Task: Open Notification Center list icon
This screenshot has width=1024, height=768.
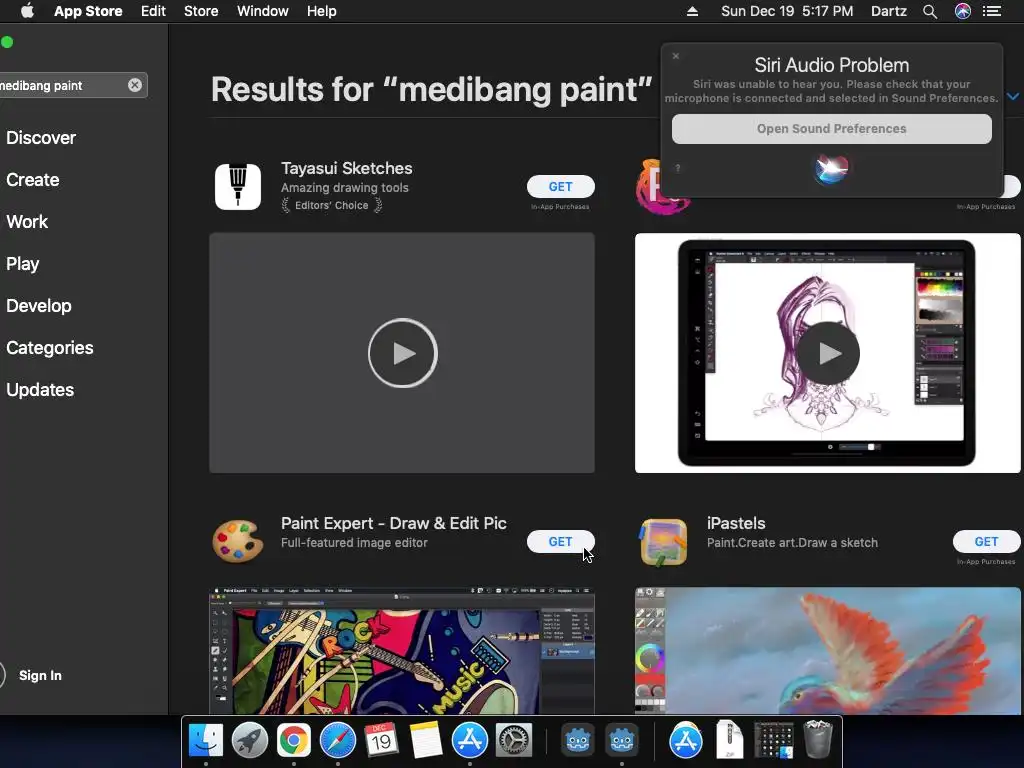Action: pyautogui.click(x=992, y=11)
